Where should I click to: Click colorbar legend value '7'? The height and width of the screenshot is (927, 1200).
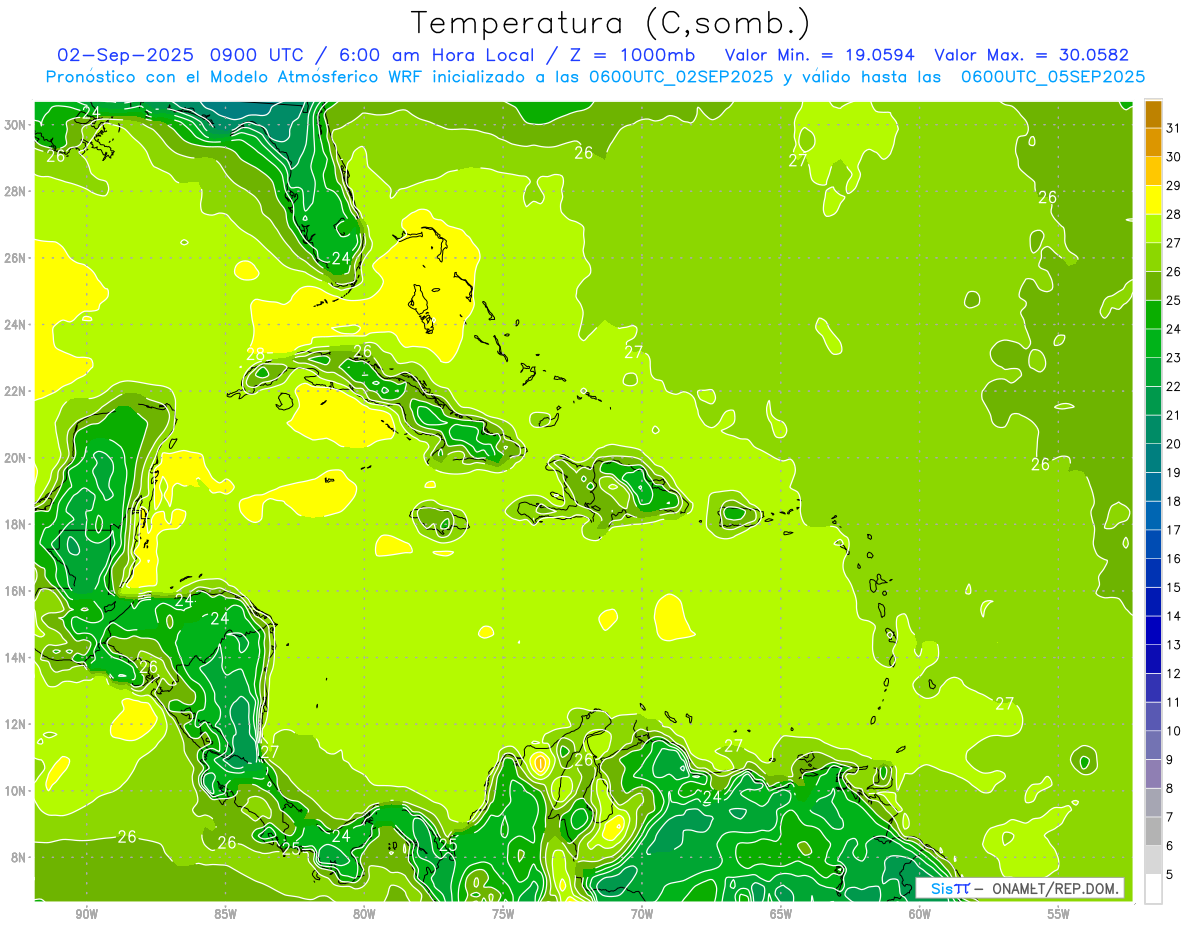point(1170,817)
